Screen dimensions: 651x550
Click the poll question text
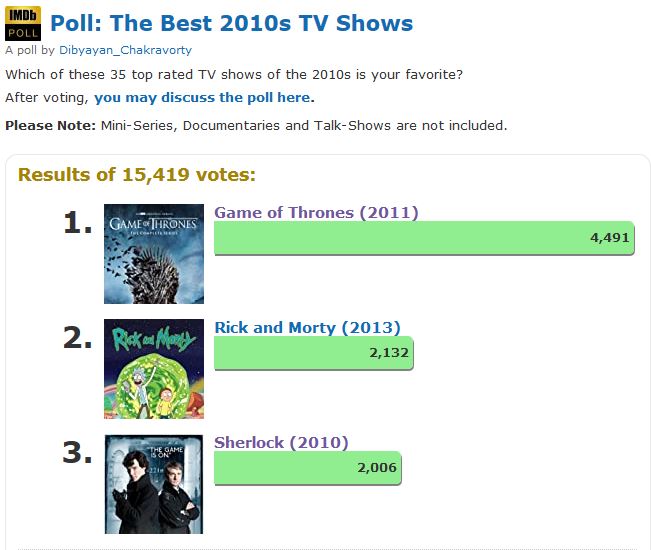[233, 74]
